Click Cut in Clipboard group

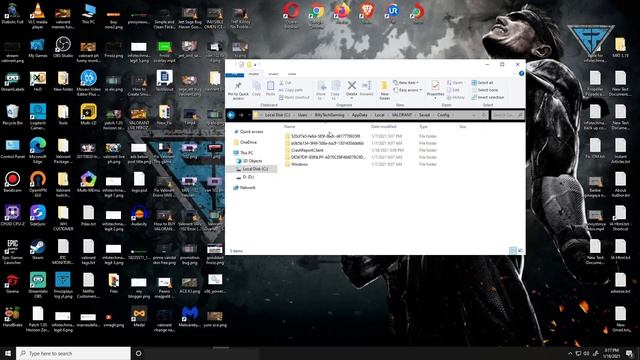click(x=285, y=83)
